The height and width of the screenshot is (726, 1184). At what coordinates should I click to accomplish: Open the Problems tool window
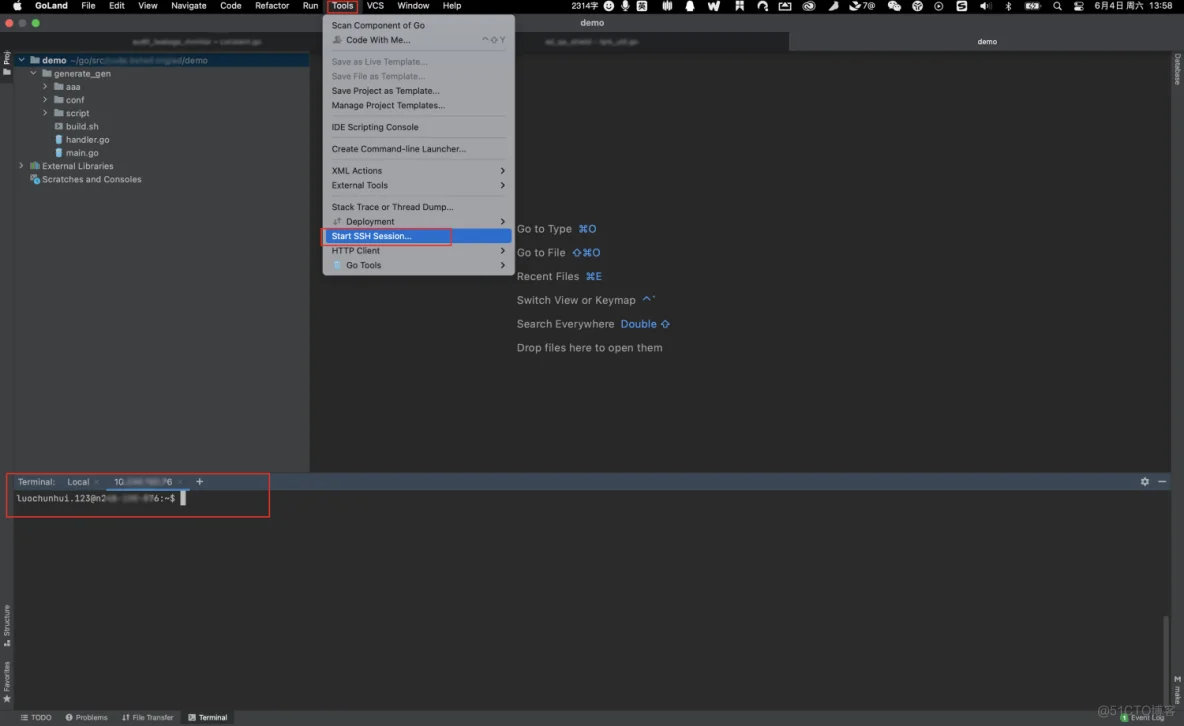click(87, 717)
